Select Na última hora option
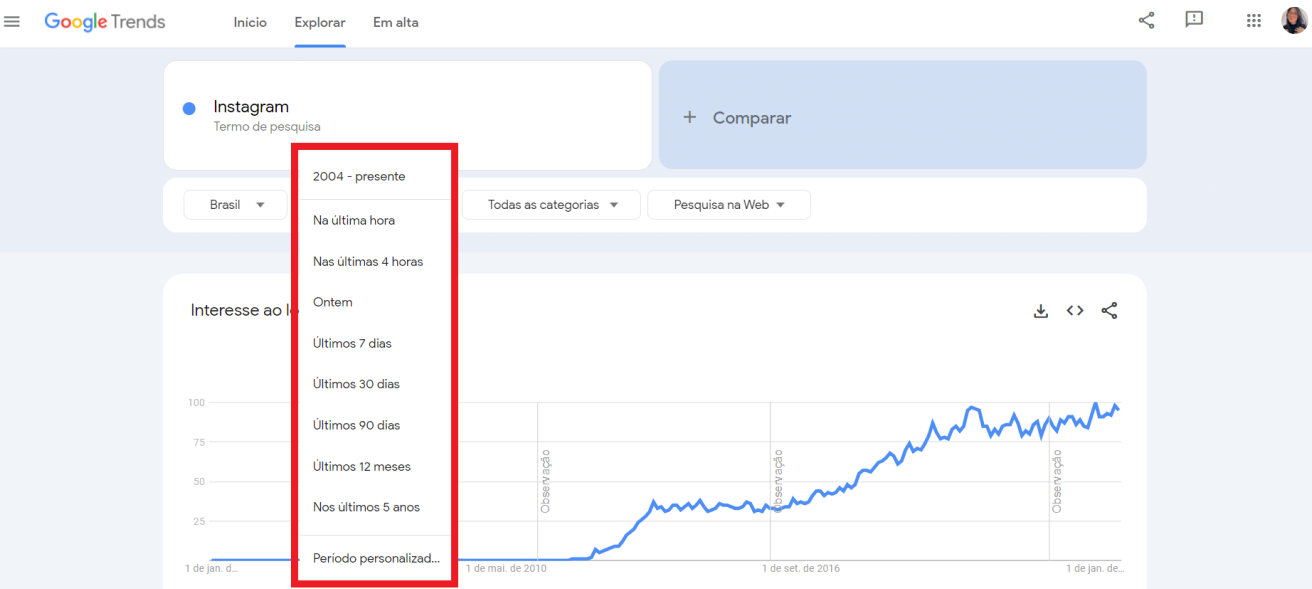This screenshot has height=589, width=1312. pos(374,220)
